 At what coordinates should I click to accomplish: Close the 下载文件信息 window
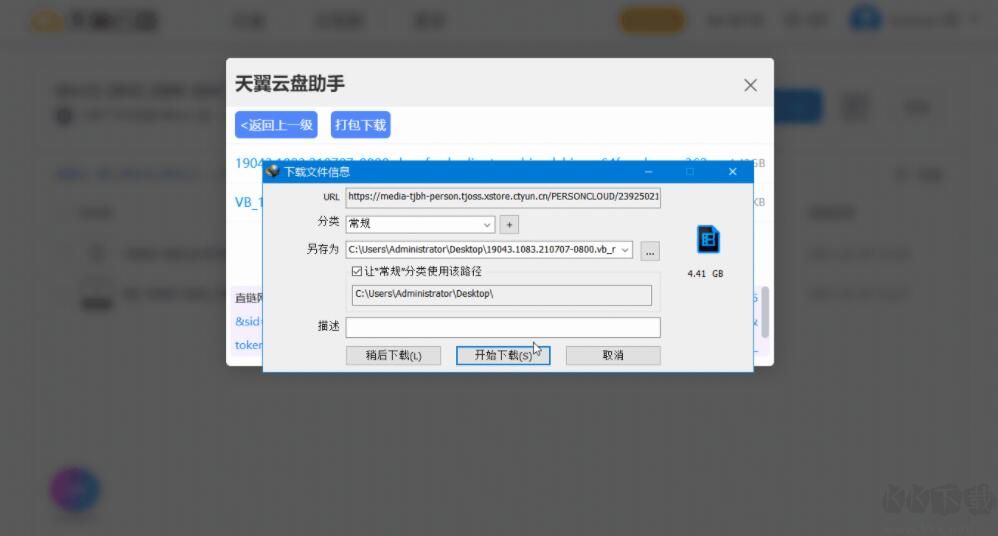732,172
